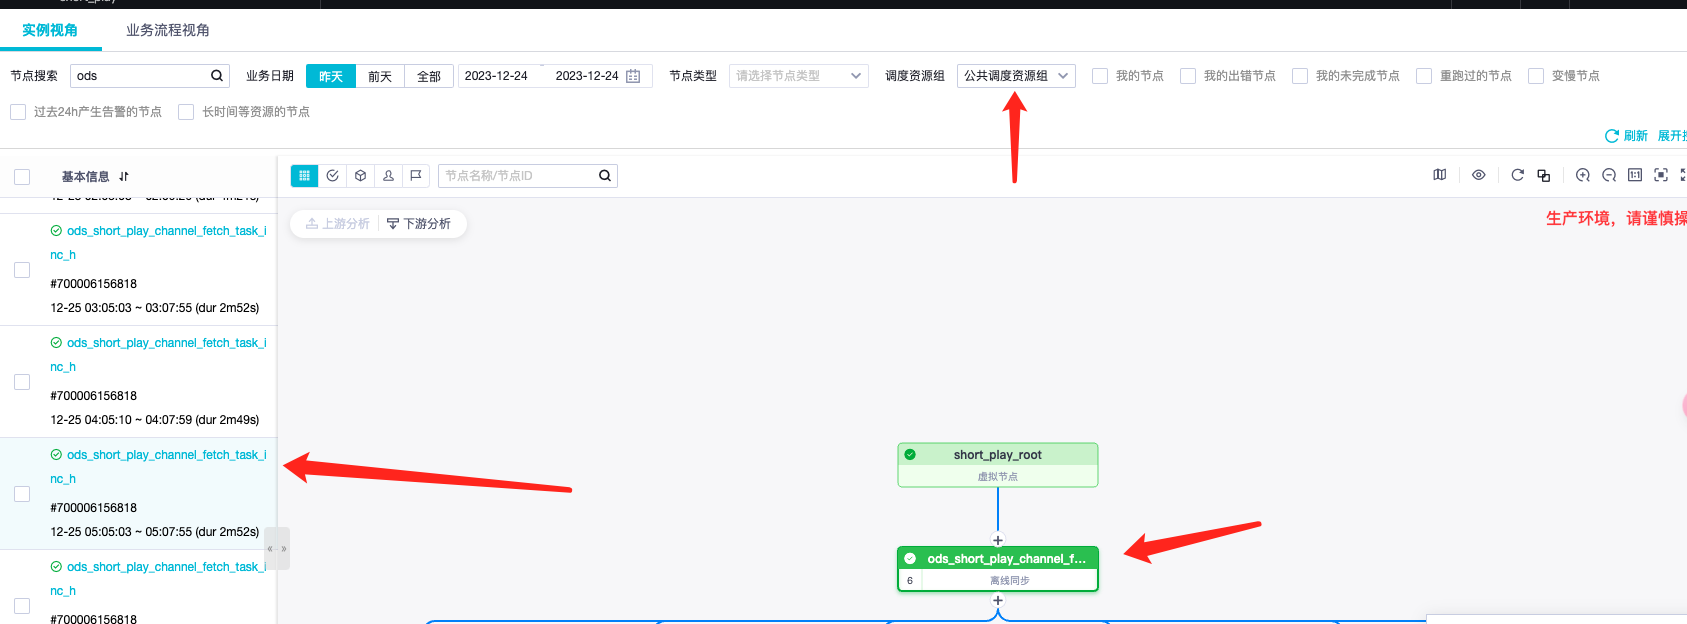The width and height of the screenshot is (1687, 624).
Task: Select the ods_short_play_channel_f... node
Action: click(998, 569)
